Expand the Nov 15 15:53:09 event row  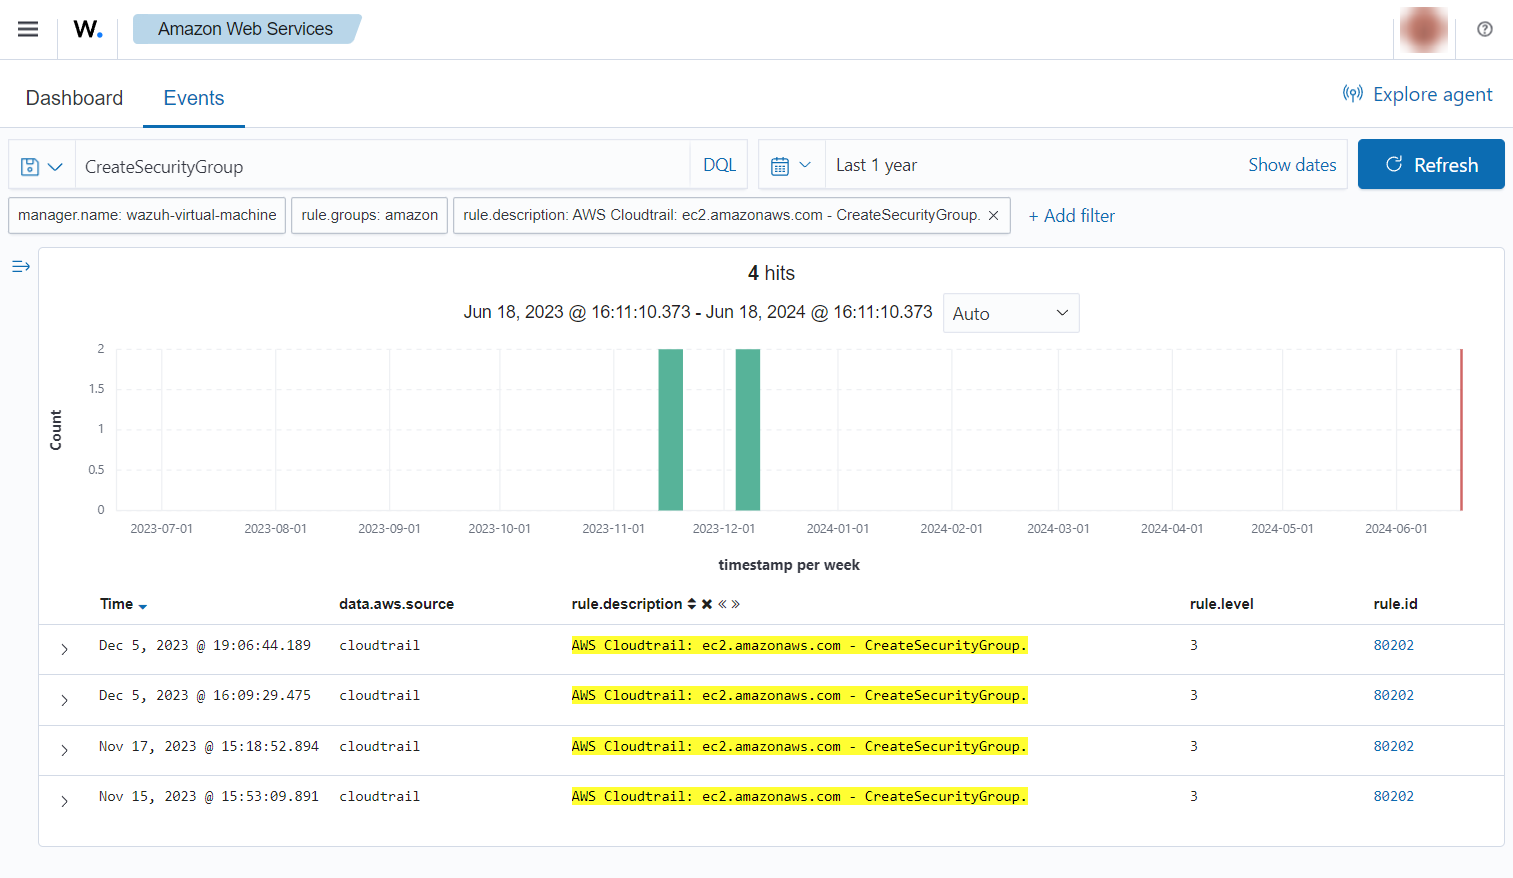pos(64,801)
